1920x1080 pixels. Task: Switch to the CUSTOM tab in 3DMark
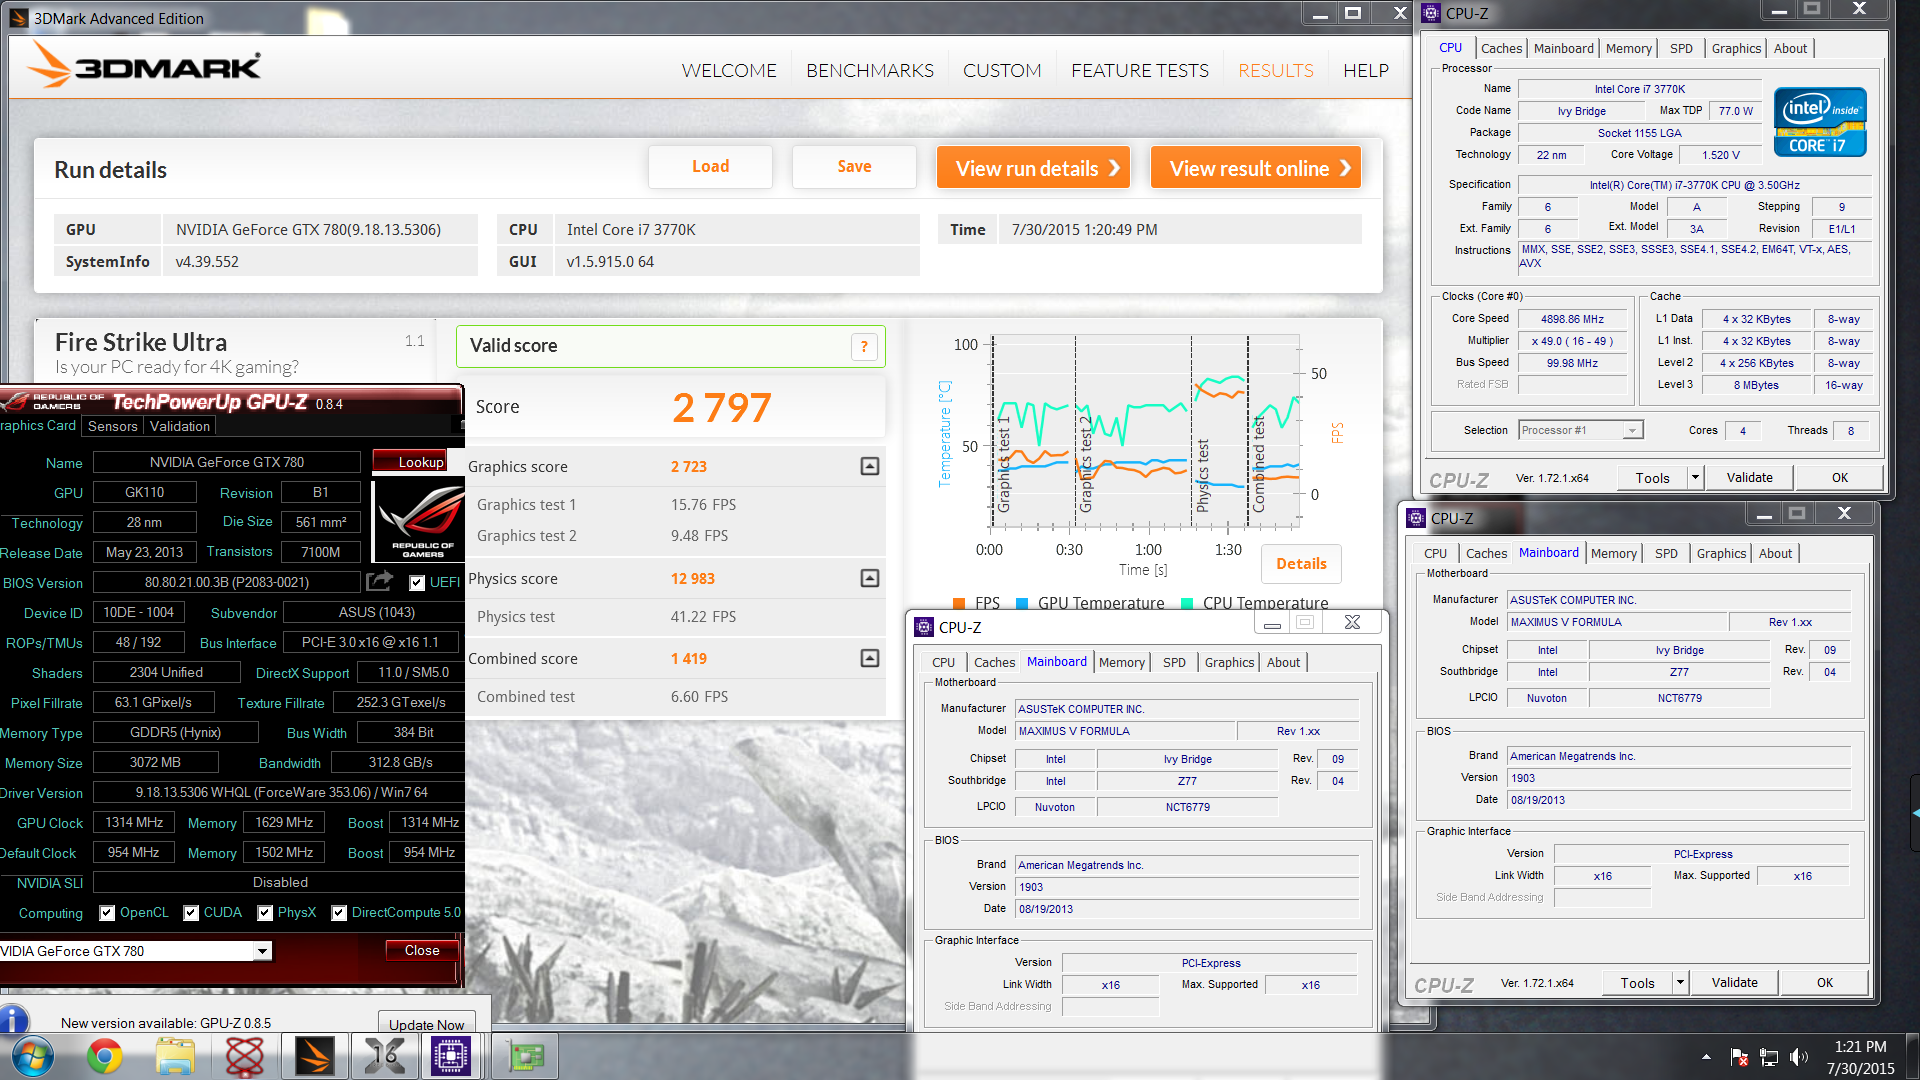1002,70
